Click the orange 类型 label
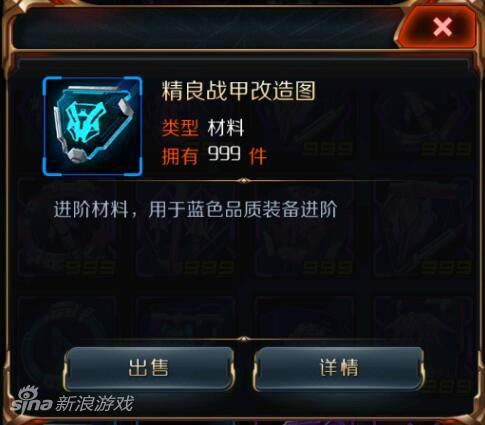485x425 pixels. (x=180, y=128)
